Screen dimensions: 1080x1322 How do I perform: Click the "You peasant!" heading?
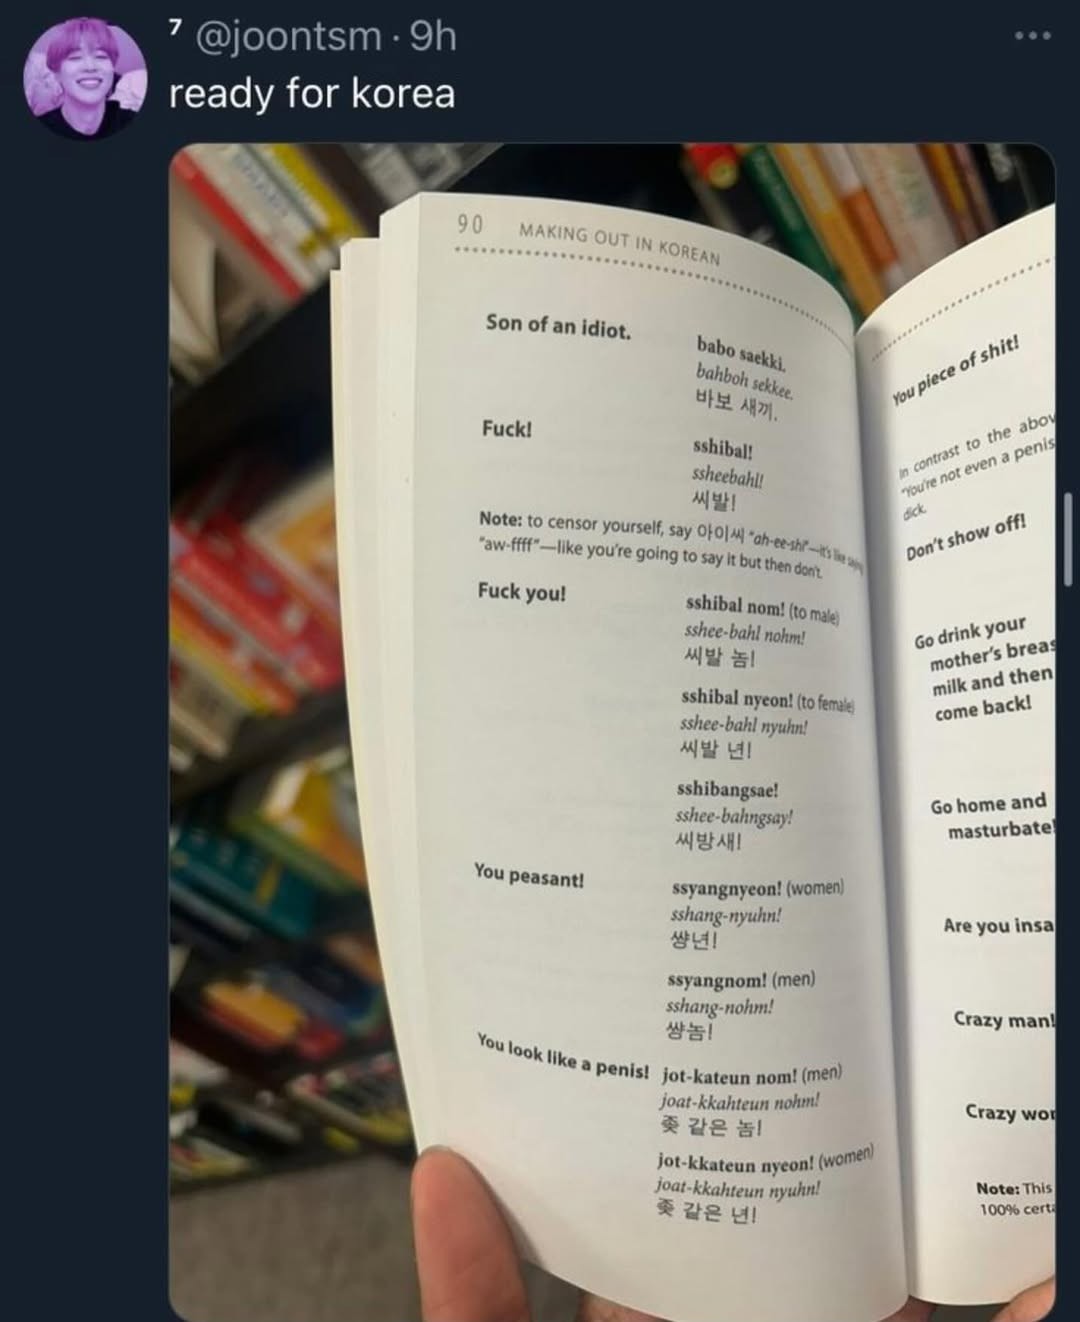coord(529,875)
